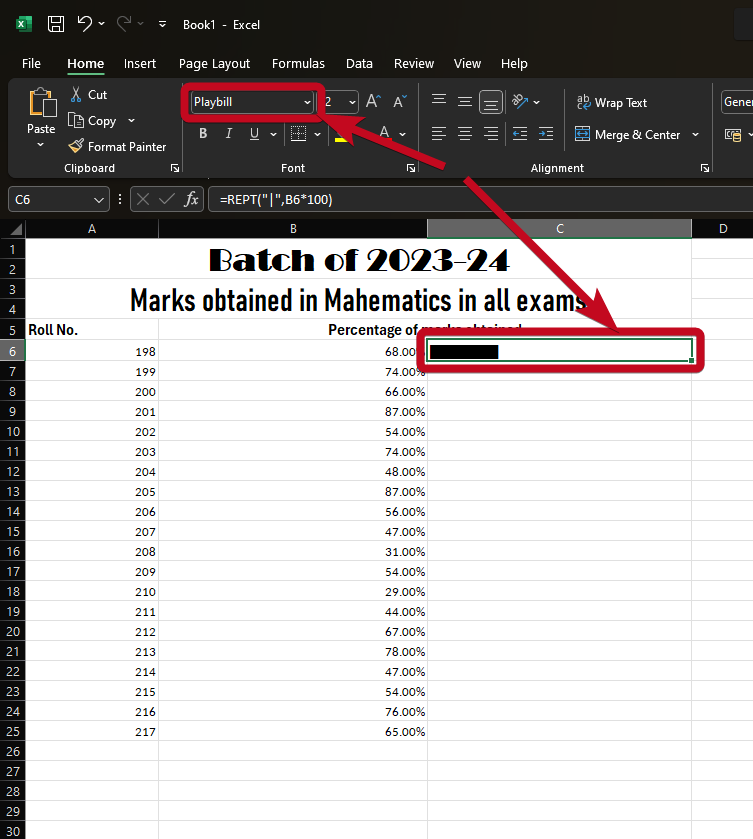Click Wrap Text button
The width and height of the screenshot is (753, 839).
click(611, 102)
